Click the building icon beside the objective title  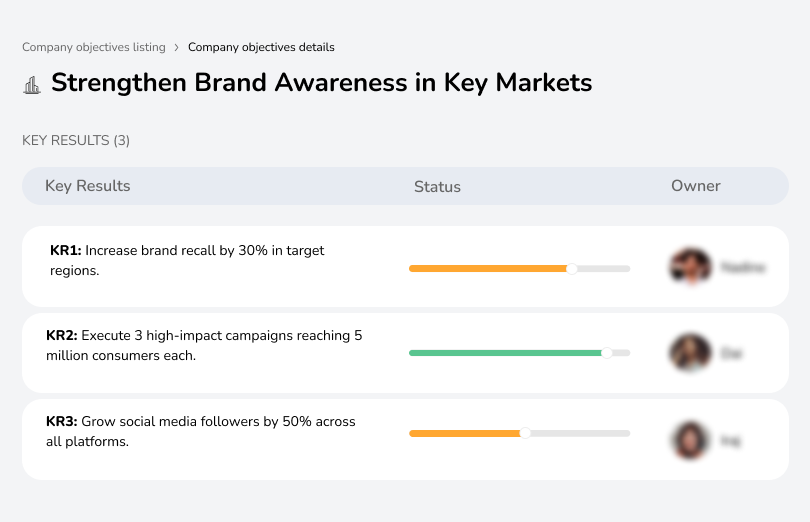[32, 84]
